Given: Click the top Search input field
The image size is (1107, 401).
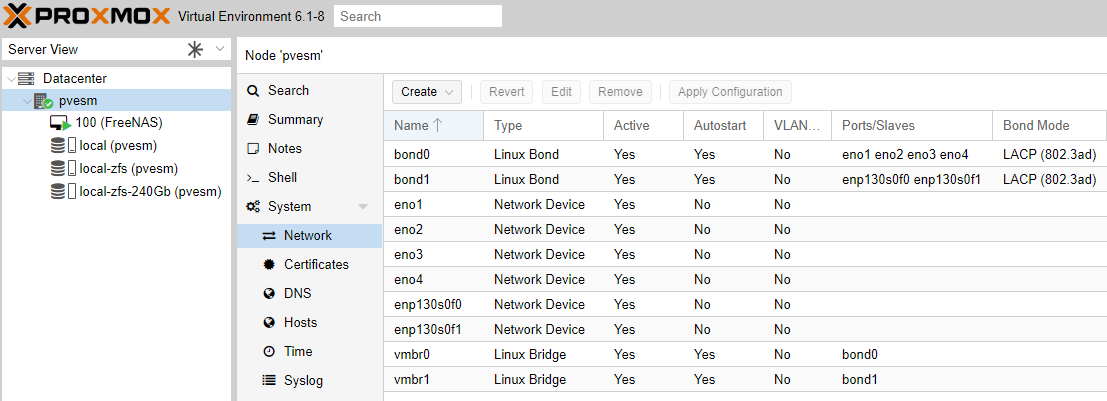Looking at the screenshot, I should click(418, 16).
